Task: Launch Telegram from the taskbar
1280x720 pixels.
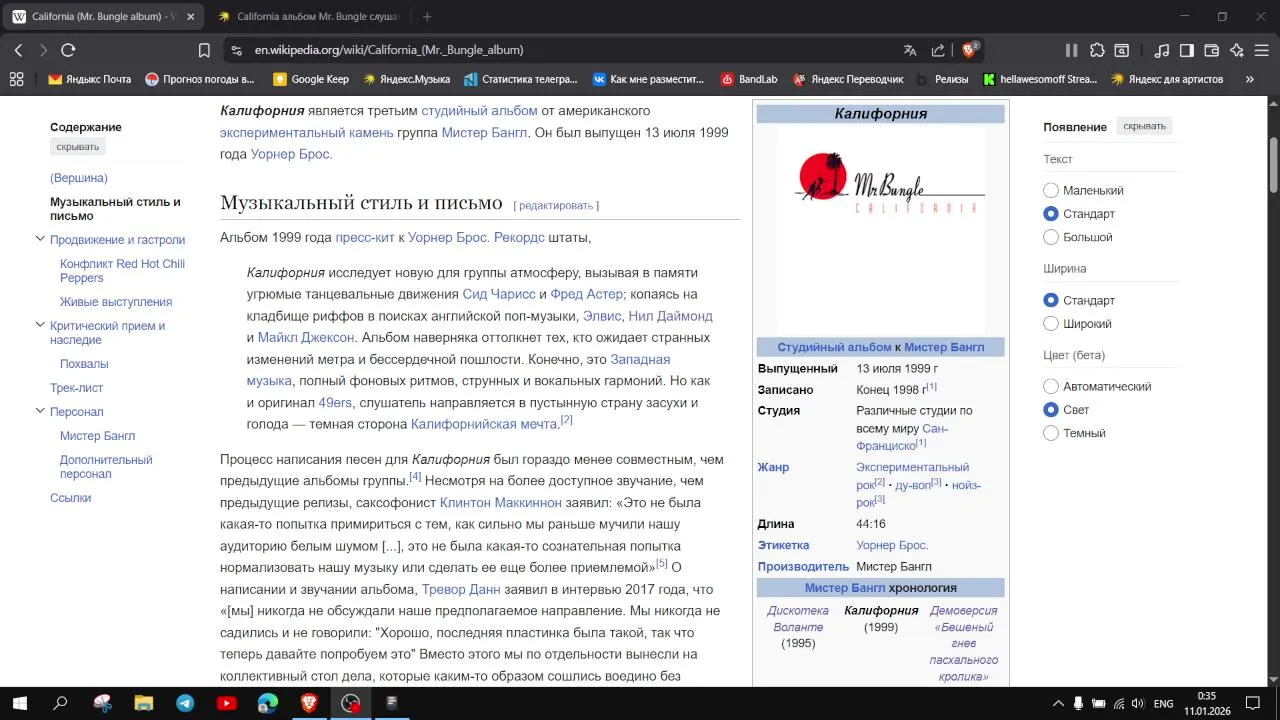Action: pos(185,703)
